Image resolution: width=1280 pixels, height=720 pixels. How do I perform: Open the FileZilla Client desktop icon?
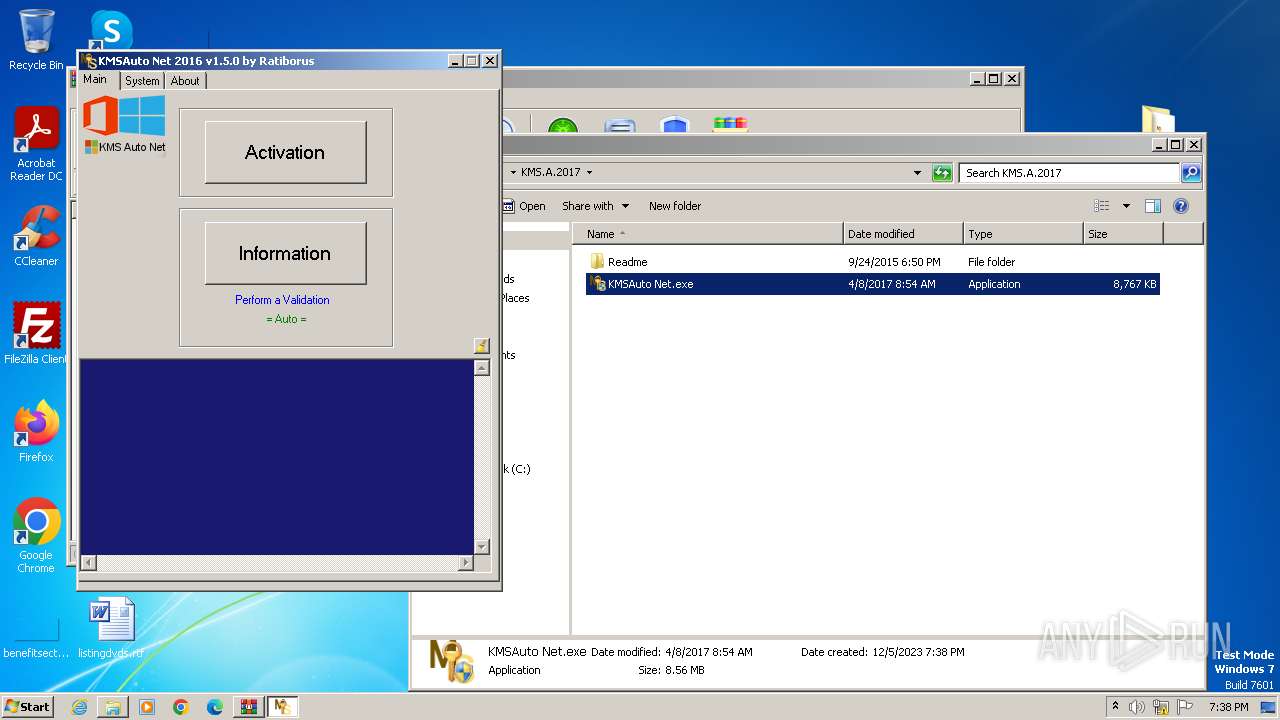click(36, 333)
